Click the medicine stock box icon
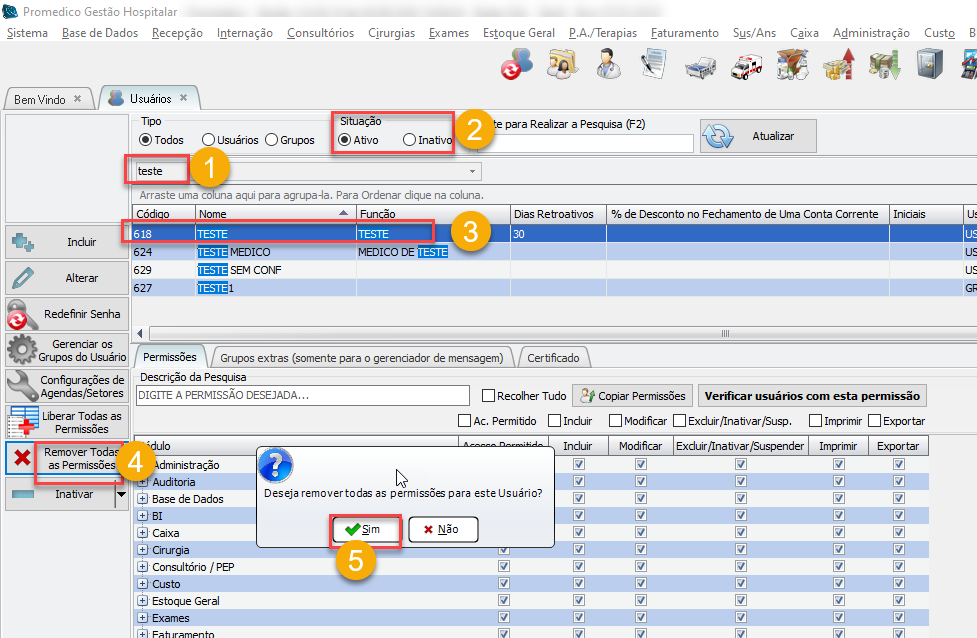977x638 pixels. [791, 66]
